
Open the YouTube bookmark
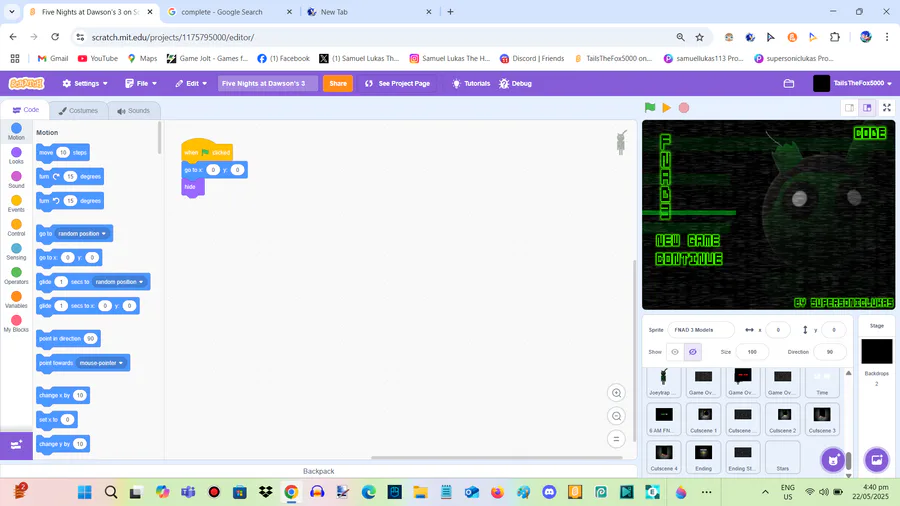pos(98,59)
